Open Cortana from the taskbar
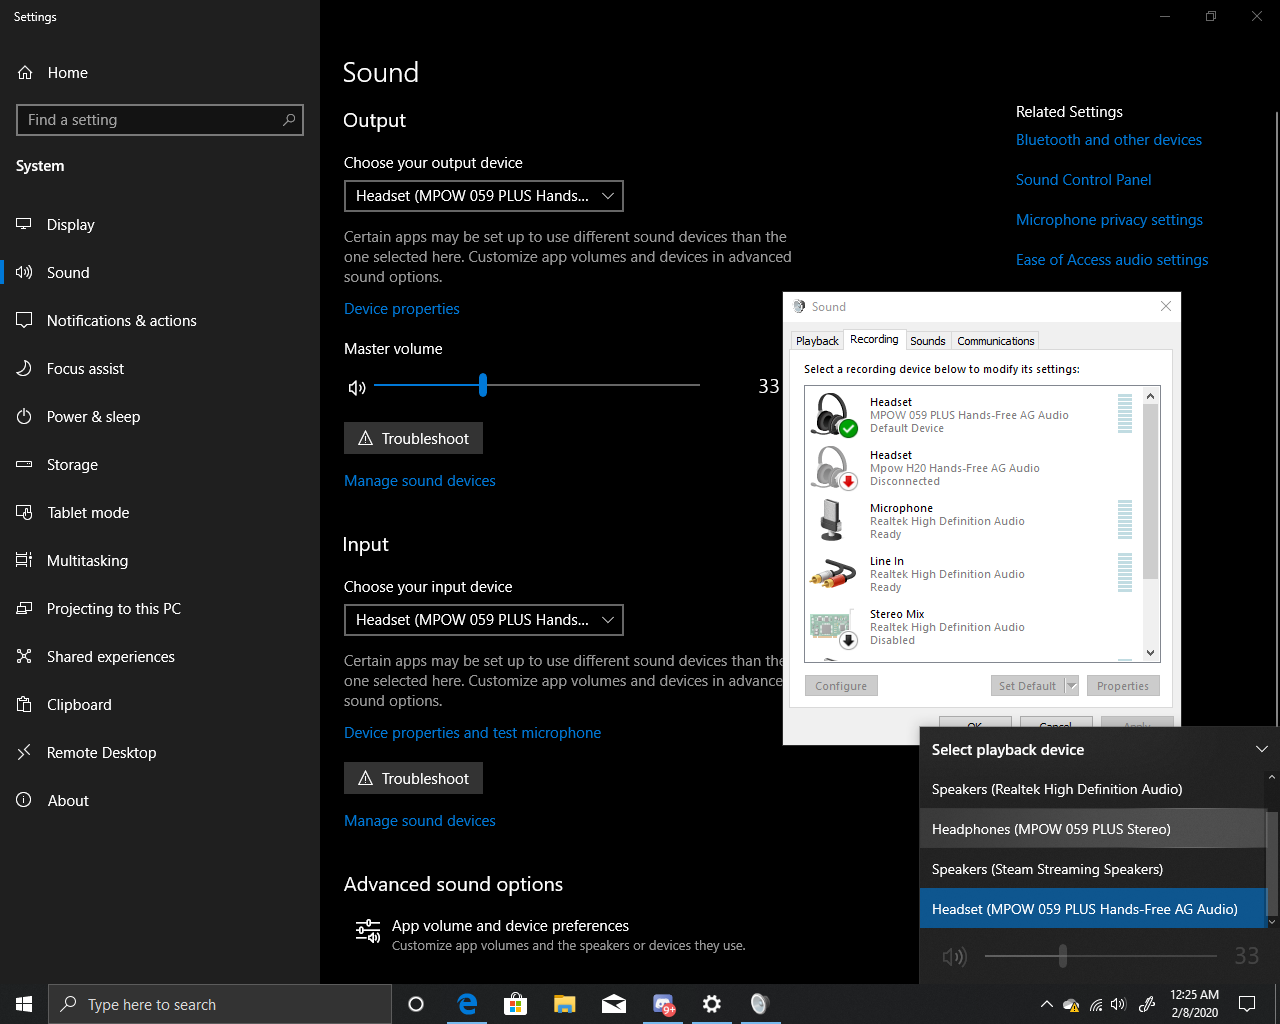Screen dimensions: 1280x1024 [x=416, y=1004]
